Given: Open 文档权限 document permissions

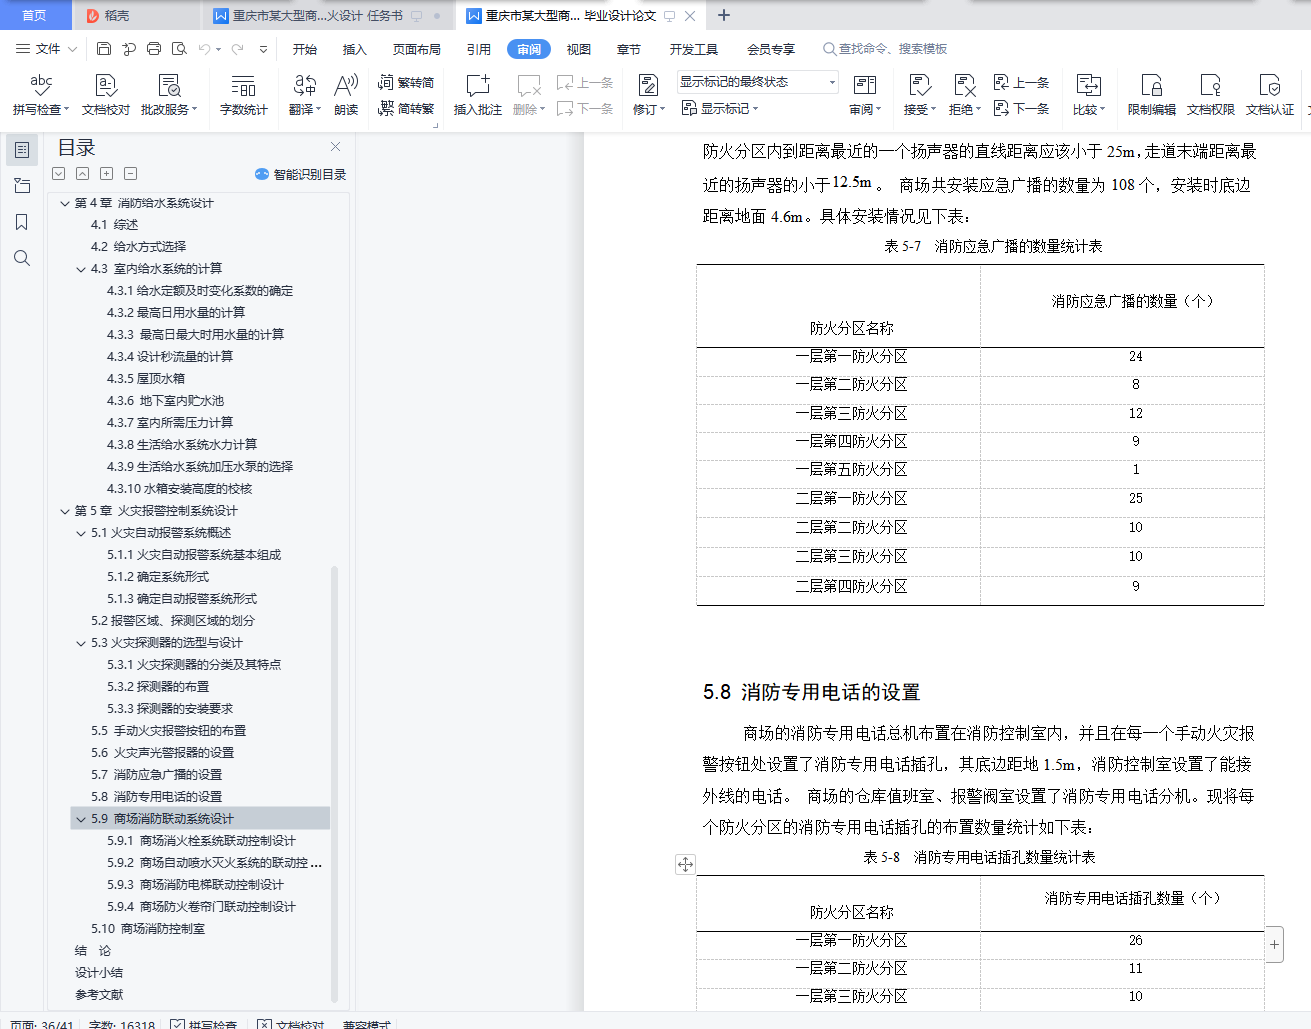Looking at the screenshot, I should click(x=1211, y=95).
